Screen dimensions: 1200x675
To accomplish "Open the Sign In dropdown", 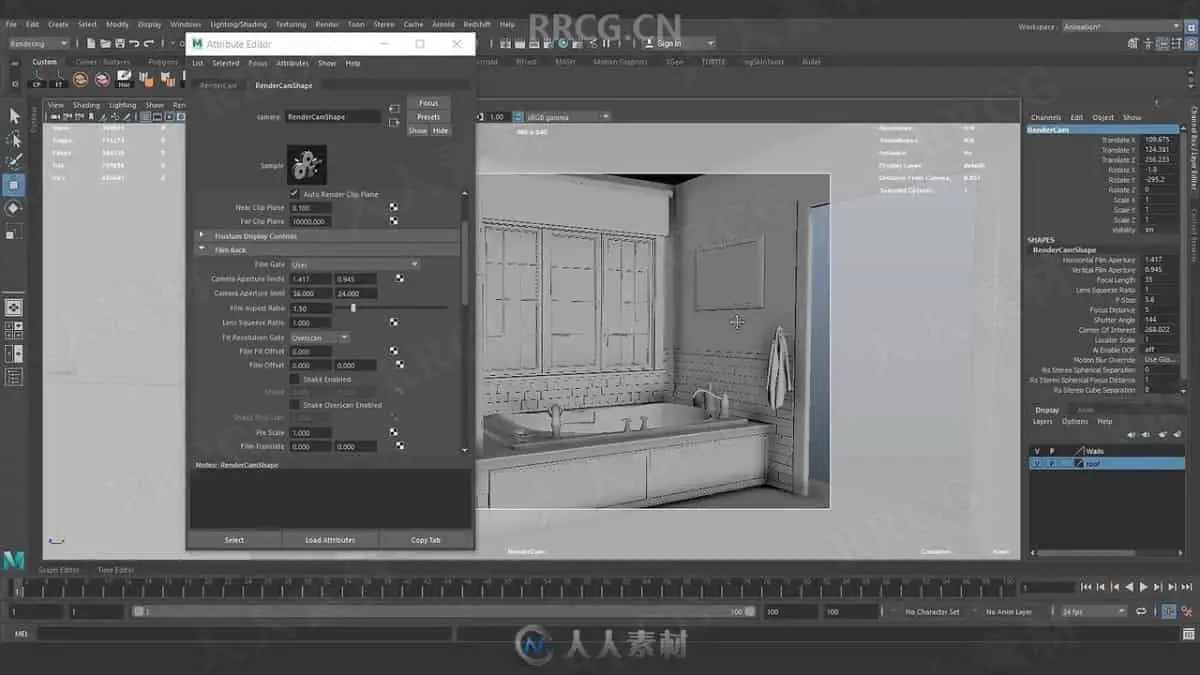I will click(x=678, y=44).
